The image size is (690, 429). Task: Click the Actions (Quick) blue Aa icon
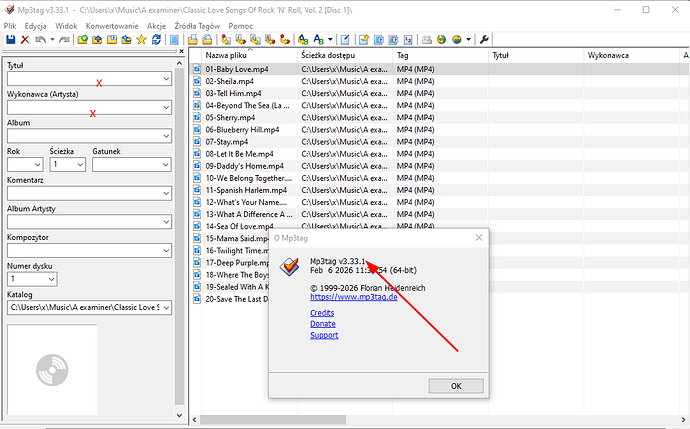(x=319, y=40)
